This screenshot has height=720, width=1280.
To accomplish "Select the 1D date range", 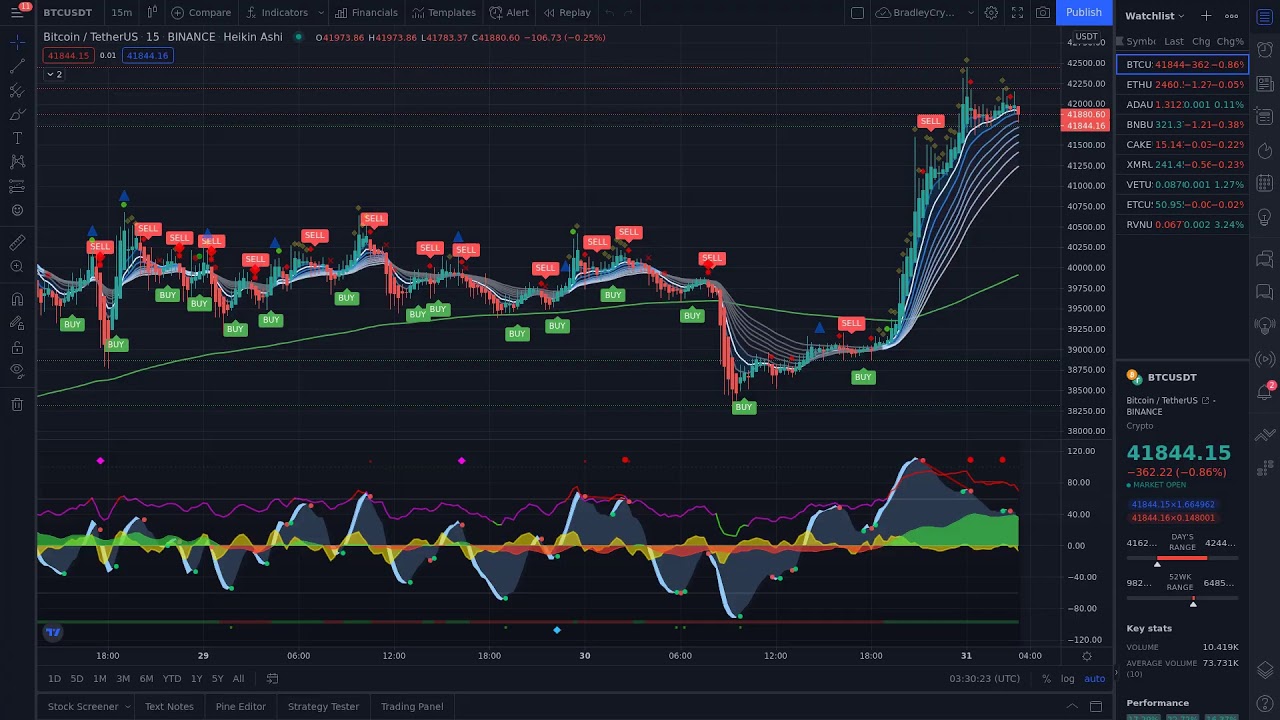I will click(54, 678).
